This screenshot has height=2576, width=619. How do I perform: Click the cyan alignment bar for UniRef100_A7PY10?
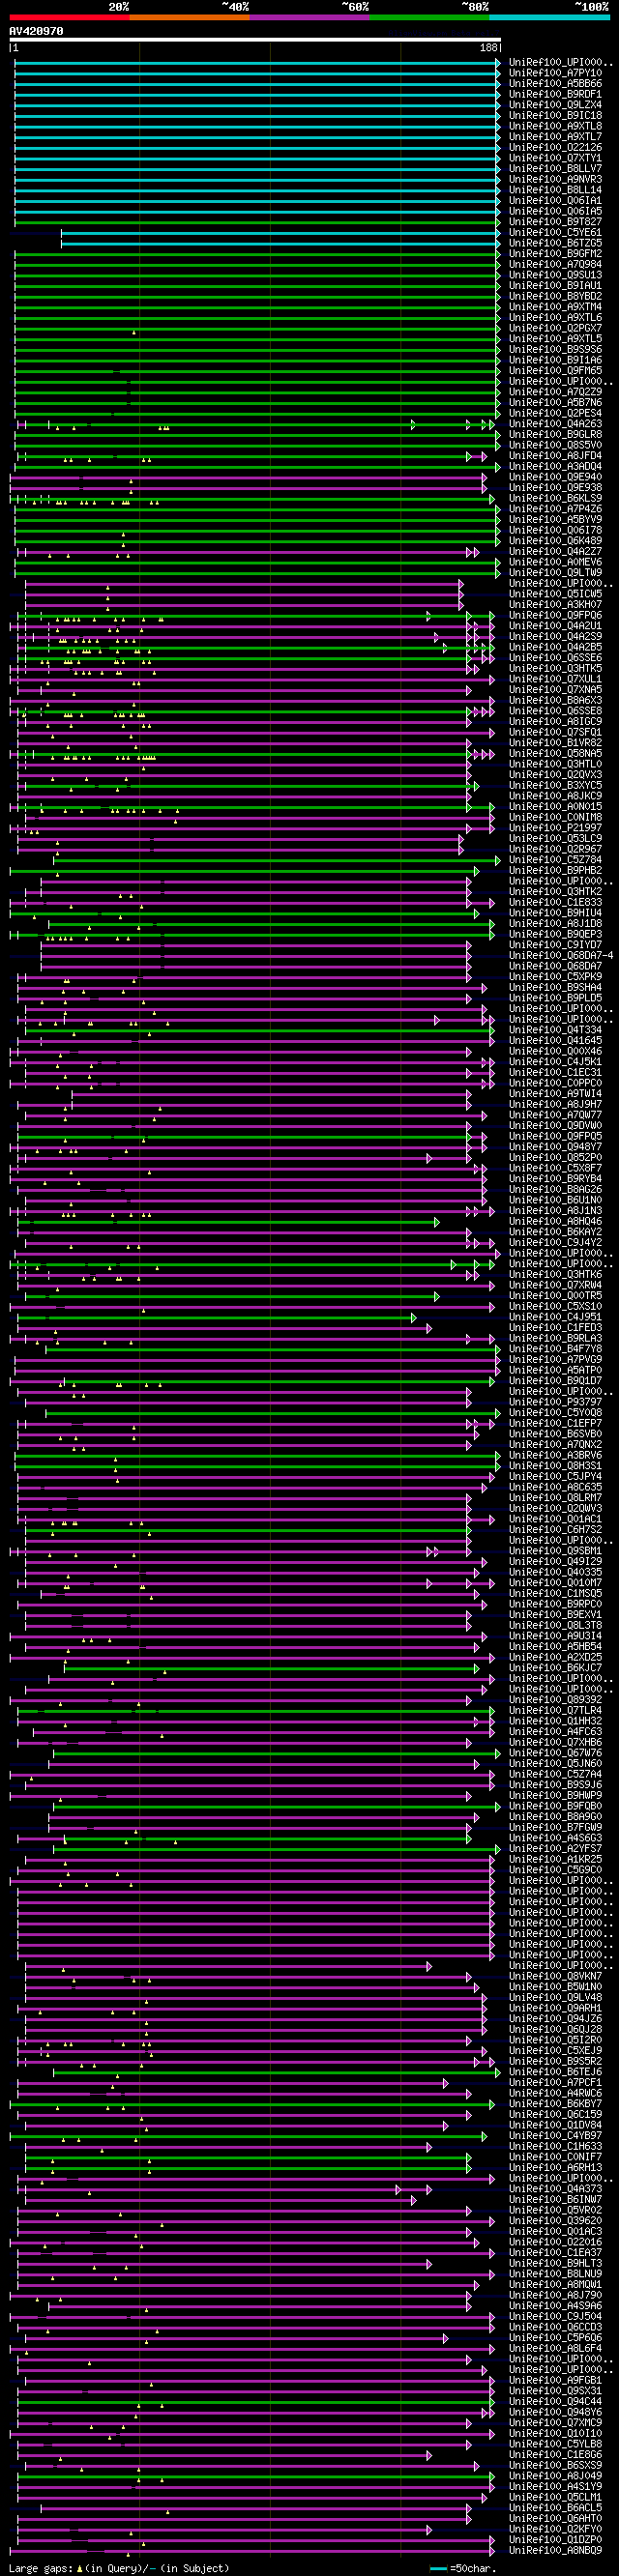(257, 73)
